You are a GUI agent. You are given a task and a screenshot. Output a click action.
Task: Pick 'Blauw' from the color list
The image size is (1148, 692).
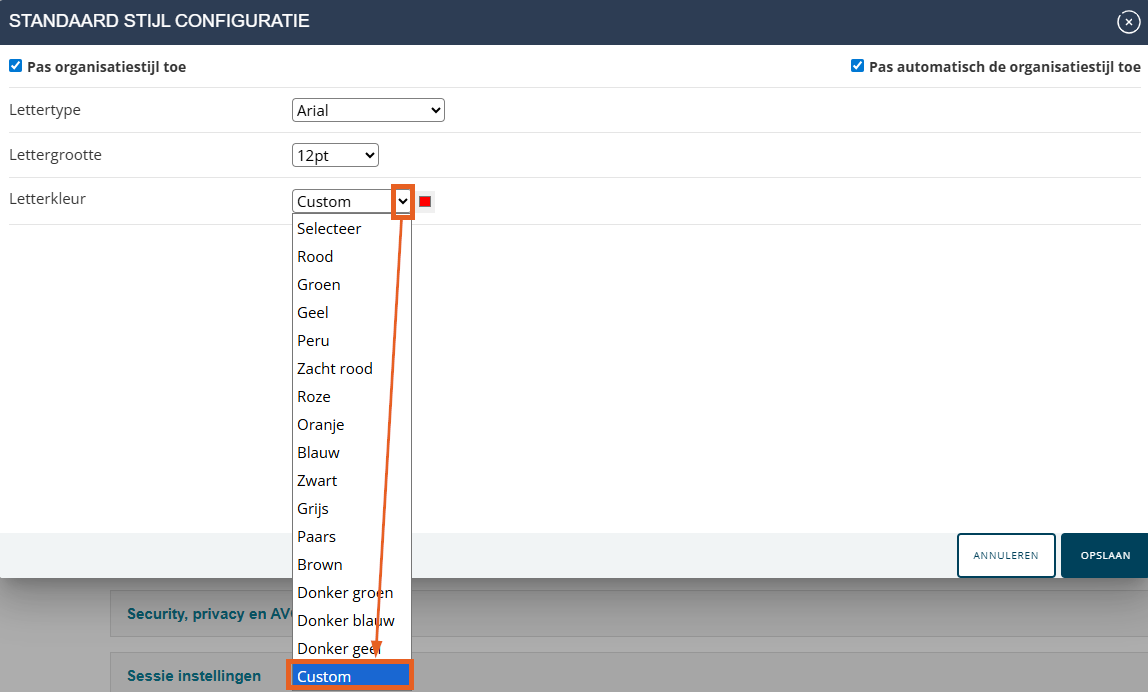(x=351, y=453)
